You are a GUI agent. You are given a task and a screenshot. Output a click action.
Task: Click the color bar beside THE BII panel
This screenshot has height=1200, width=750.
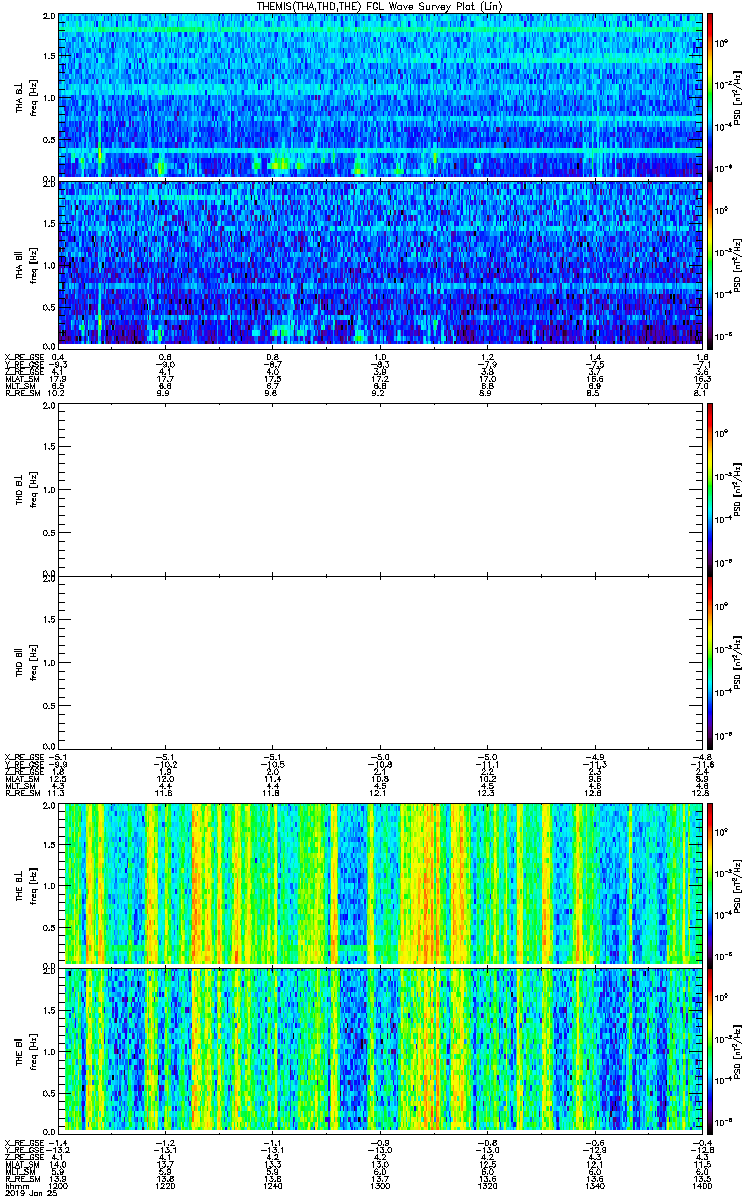pyautogui.click(x=710, y=1049)
